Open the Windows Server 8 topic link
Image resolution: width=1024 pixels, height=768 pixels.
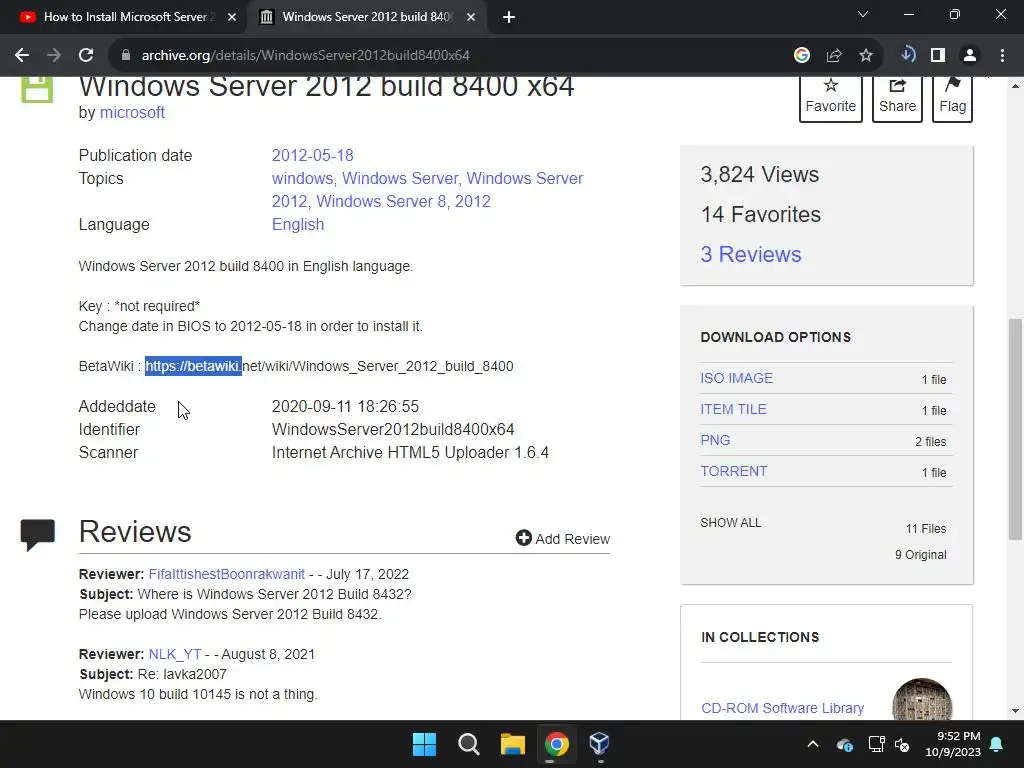pos(381,201)
